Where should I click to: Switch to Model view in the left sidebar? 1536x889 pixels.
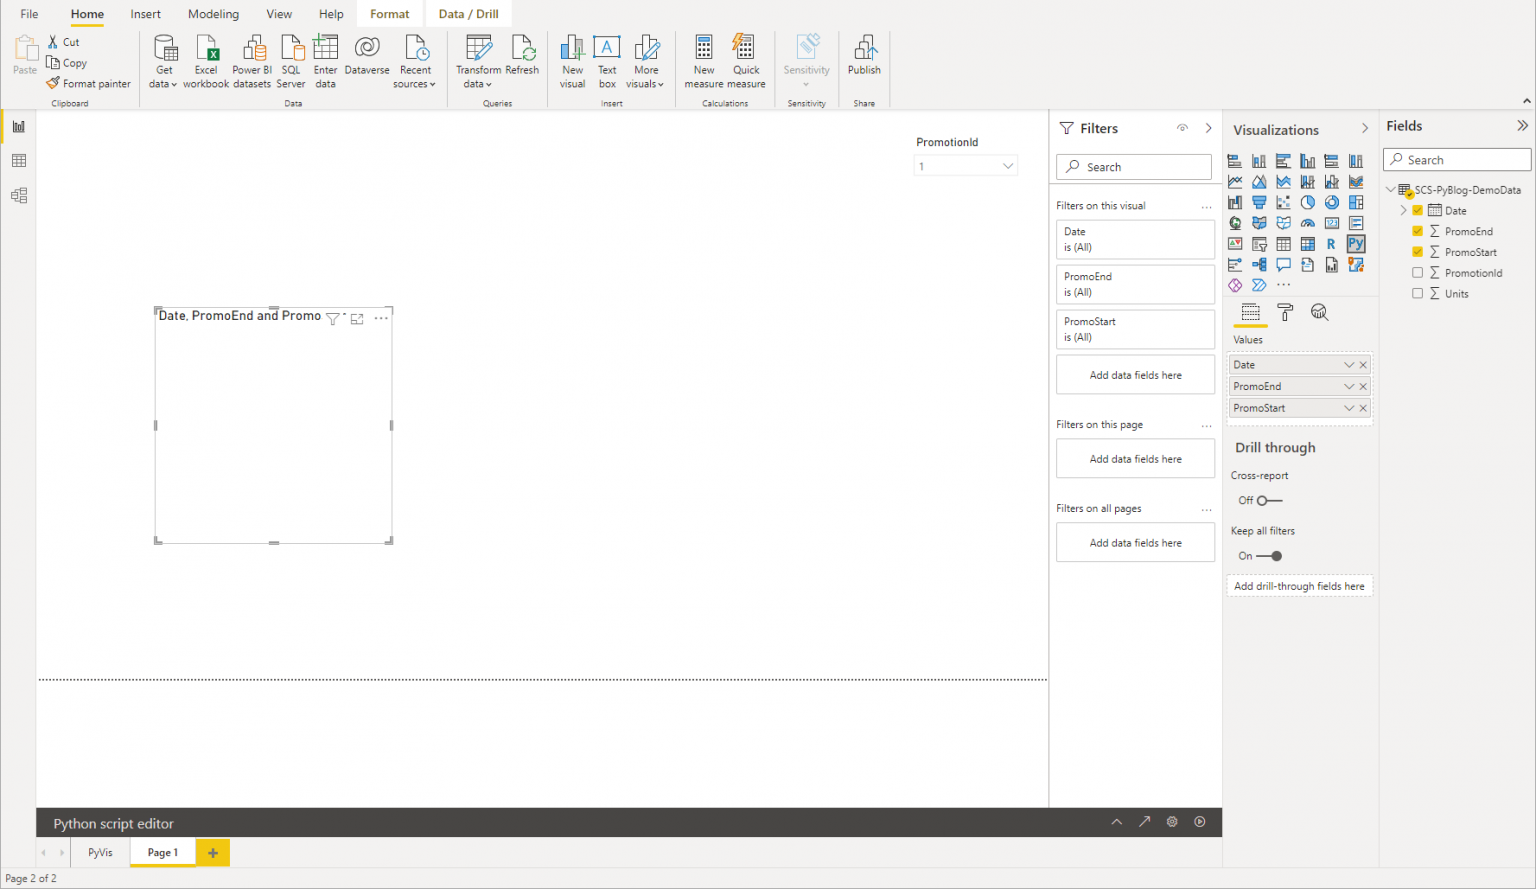[18, 195]
